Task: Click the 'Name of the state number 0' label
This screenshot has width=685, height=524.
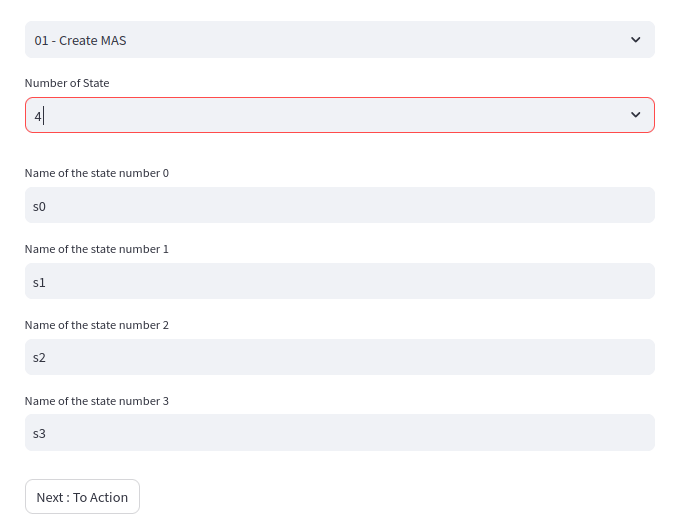Action: [97, 173]
